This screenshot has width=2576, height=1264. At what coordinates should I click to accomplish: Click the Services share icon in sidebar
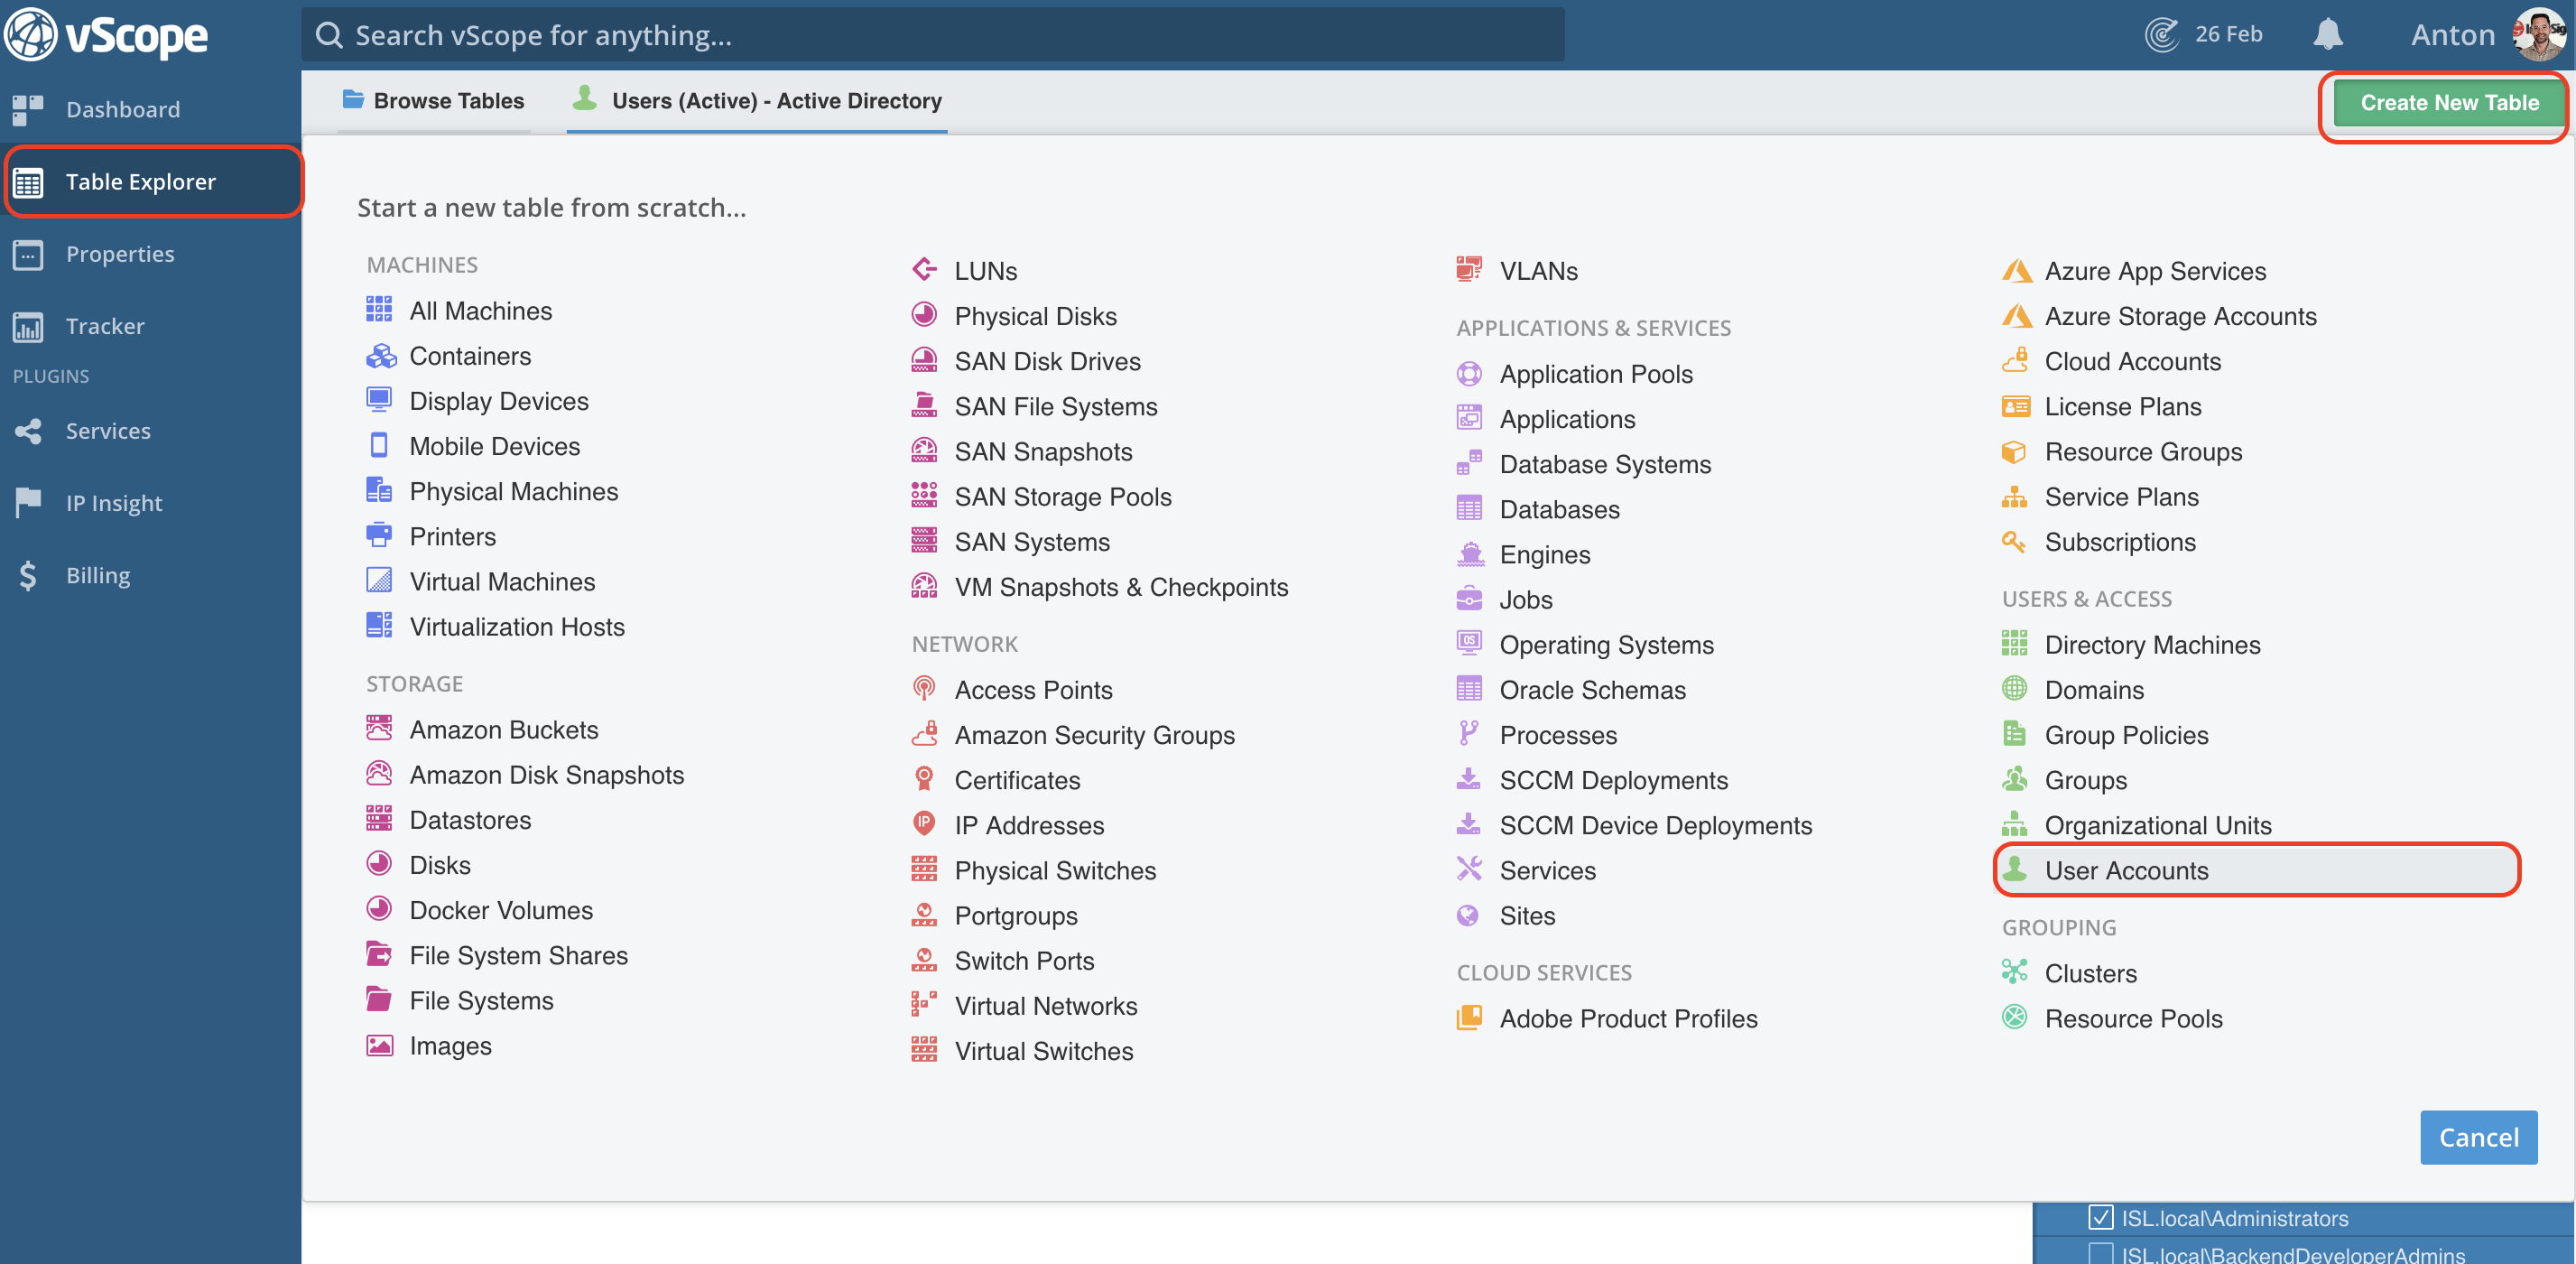pos(28,431)
